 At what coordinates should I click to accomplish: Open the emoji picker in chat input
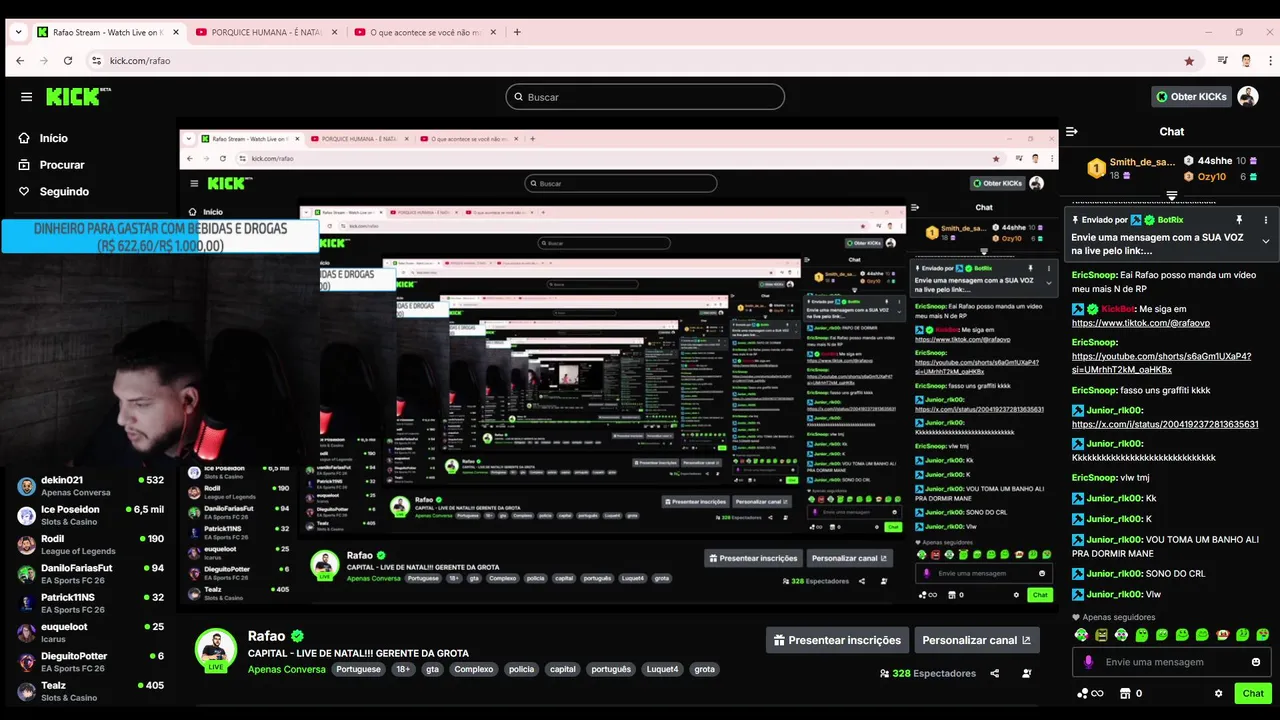pyautogui.click(x=1256, y=662)
